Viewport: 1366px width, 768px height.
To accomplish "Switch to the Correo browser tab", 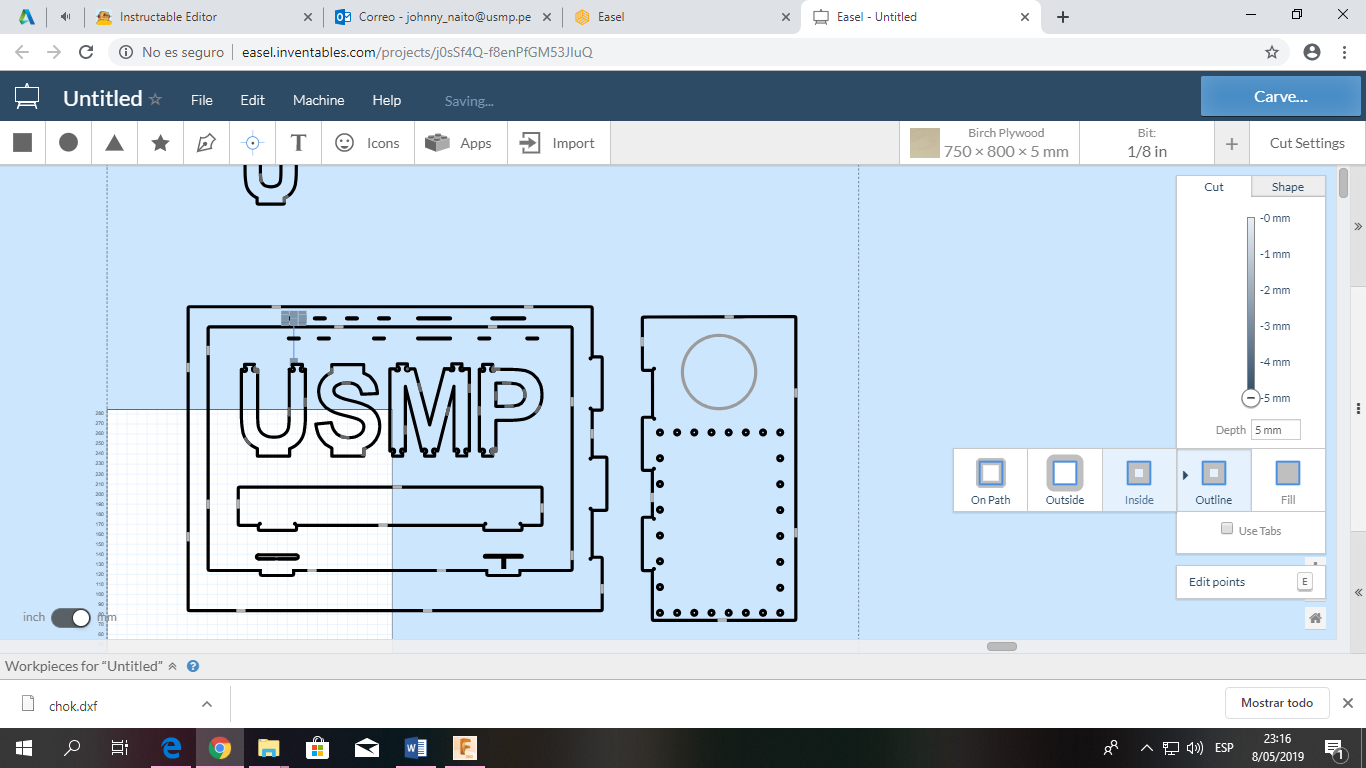I will [443, 17].
